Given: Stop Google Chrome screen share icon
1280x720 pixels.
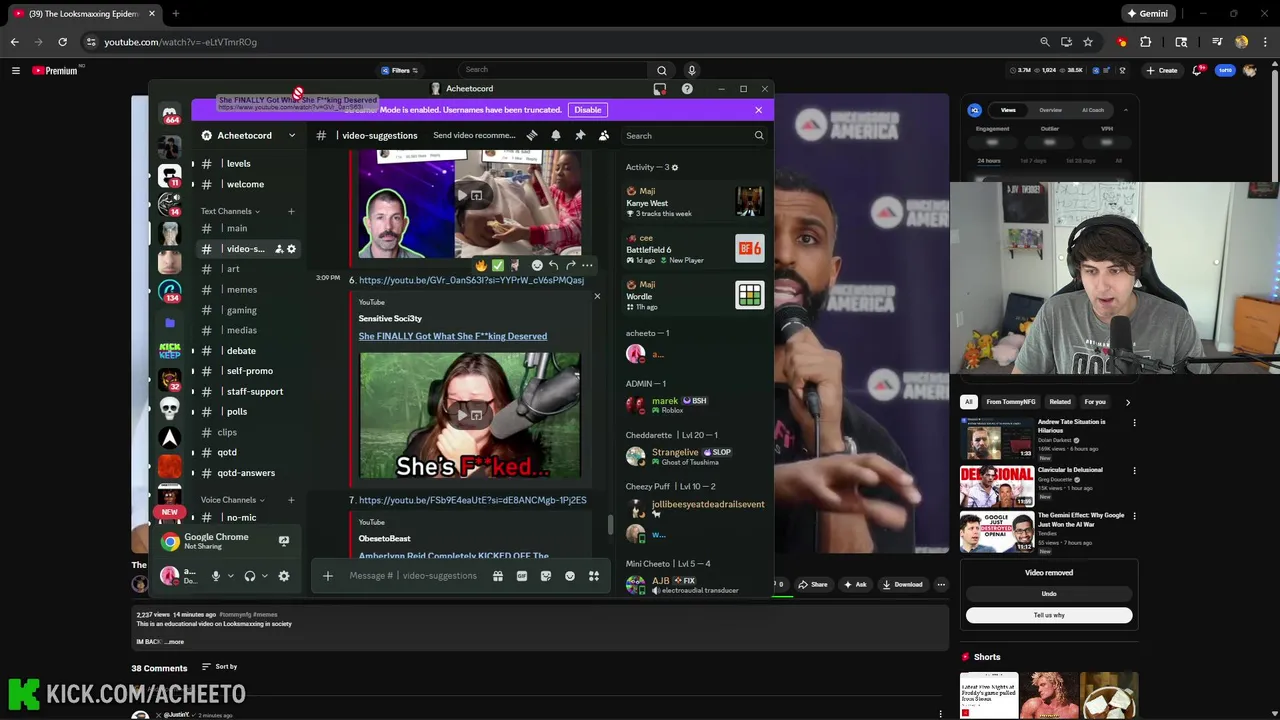Looking at the screenshot, I should (x=284, y=541).
